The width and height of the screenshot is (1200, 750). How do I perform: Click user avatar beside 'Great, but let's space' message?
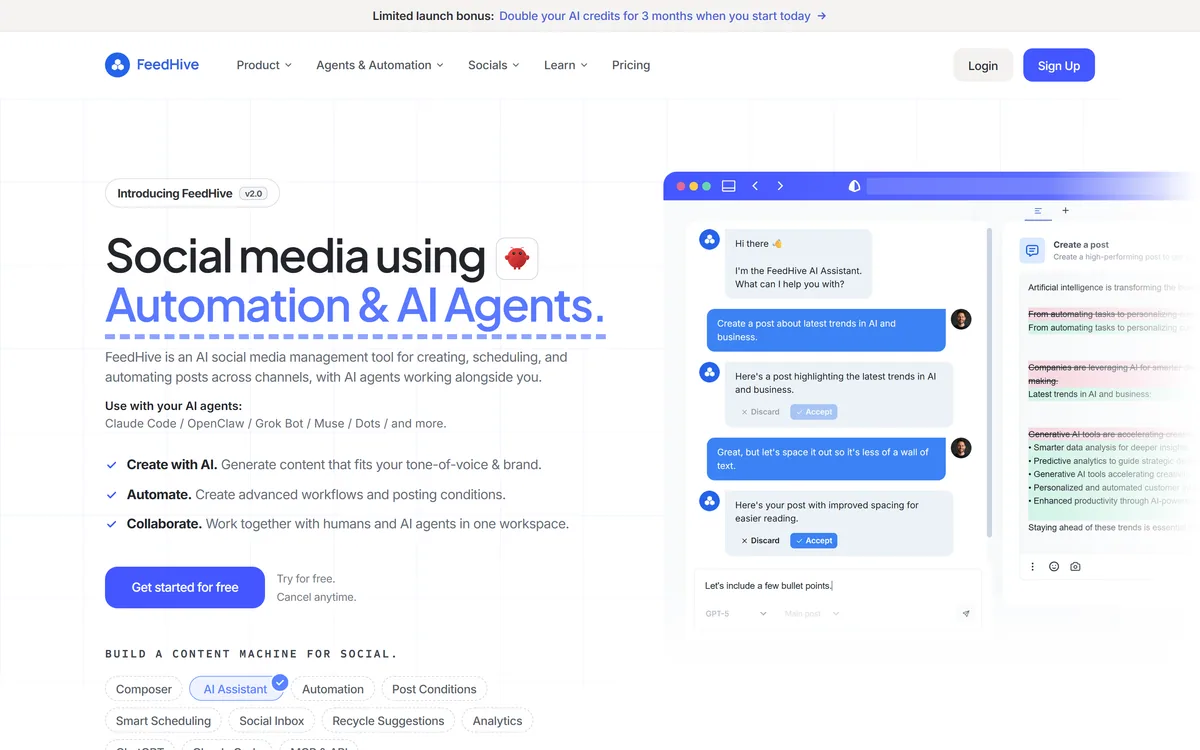(961, 448)
